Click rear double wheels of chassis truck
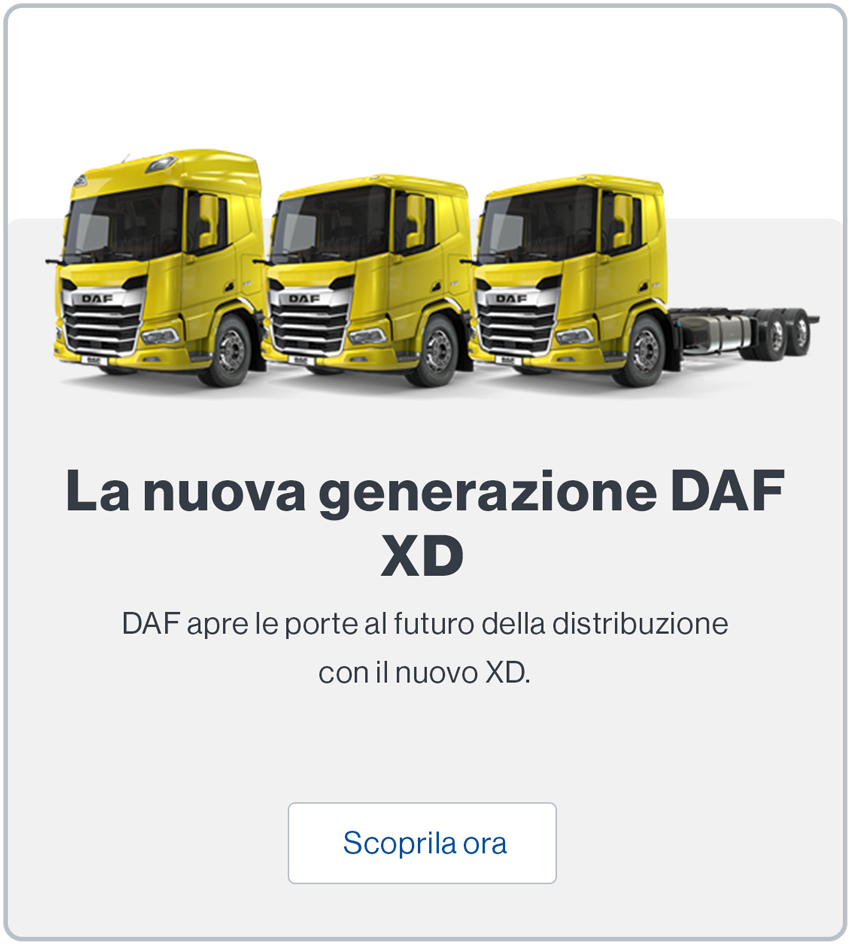850x944 pixels. click(x=786, y=333)
